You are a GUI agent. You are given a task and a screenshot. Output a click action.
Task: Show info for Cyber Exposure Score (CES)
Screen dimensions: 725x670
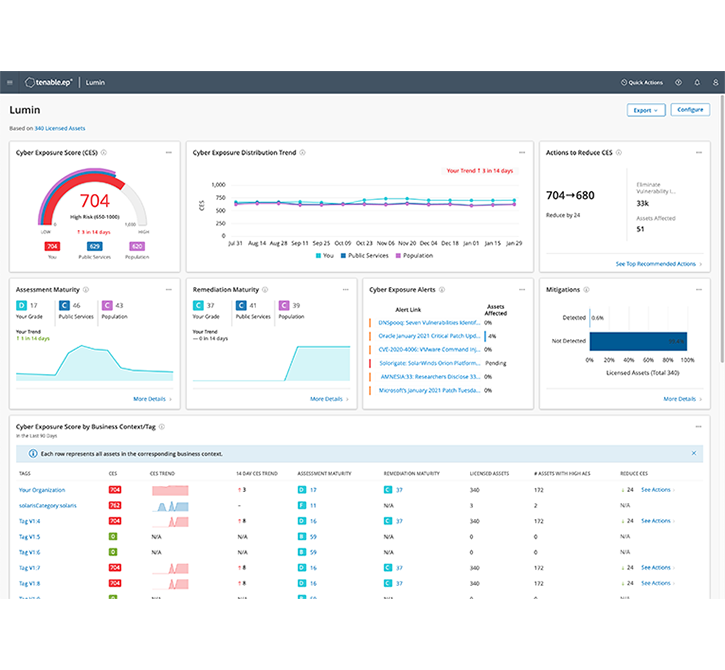click(104, 153)
